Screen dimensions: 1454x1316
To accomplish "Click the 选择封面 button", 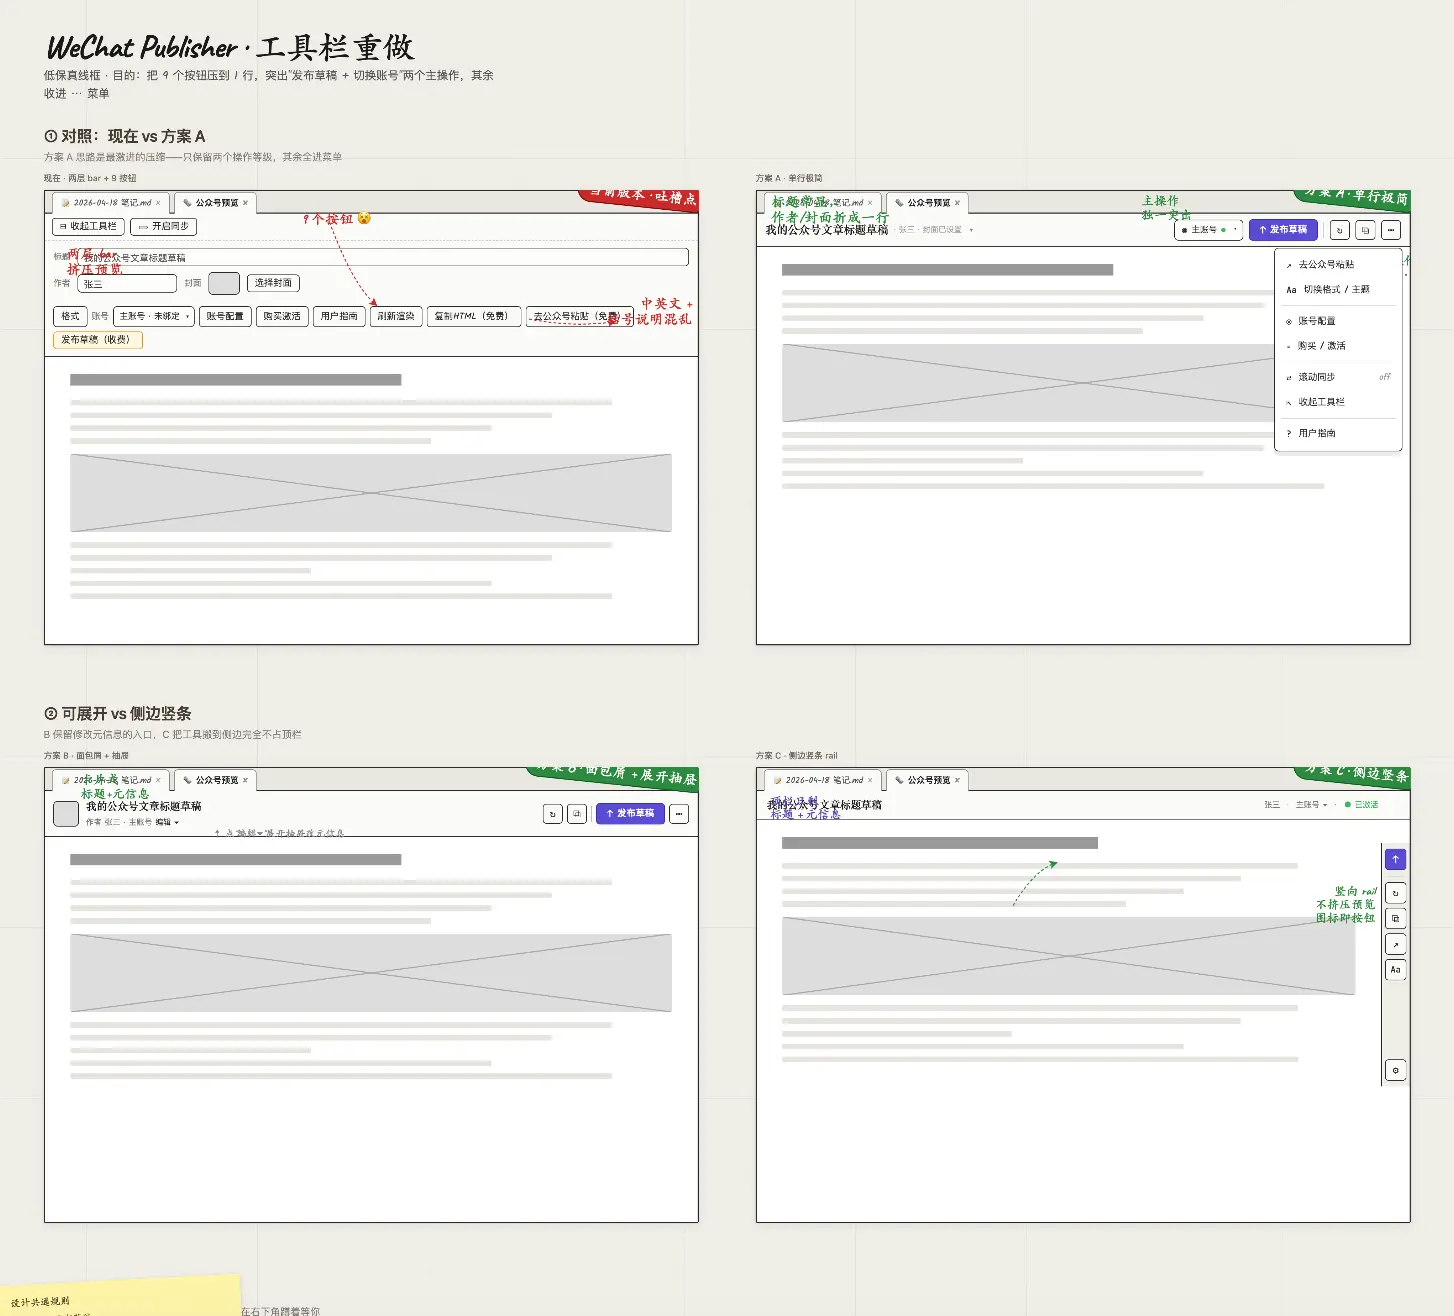I will tap(273, 283).
